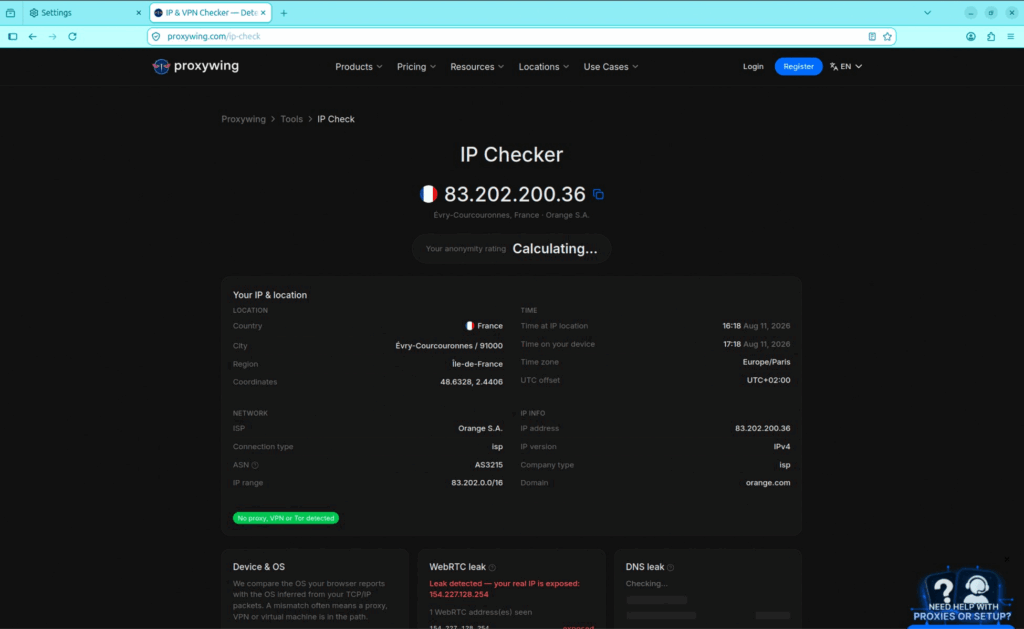Click the 'Évry-Courcouronnes / 91000' city value

[x=449, y=346]
